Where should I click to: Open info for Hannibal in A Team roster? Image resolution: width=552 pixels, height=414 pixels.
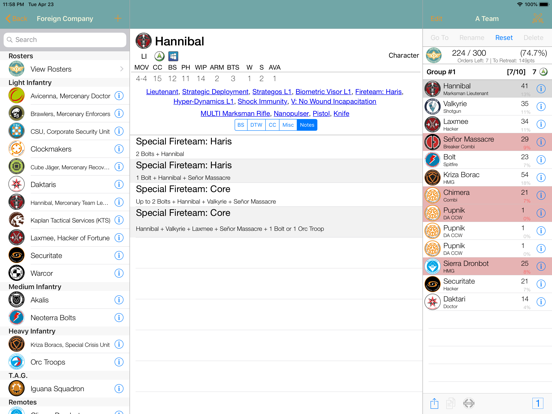(x=541, y=89)
